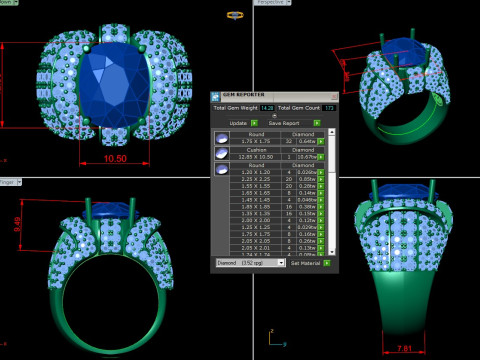This screenshot has width=480, height=360.
Task: Click the 12.85 X 10.50 size cell
Action: [x=255, y=157]
